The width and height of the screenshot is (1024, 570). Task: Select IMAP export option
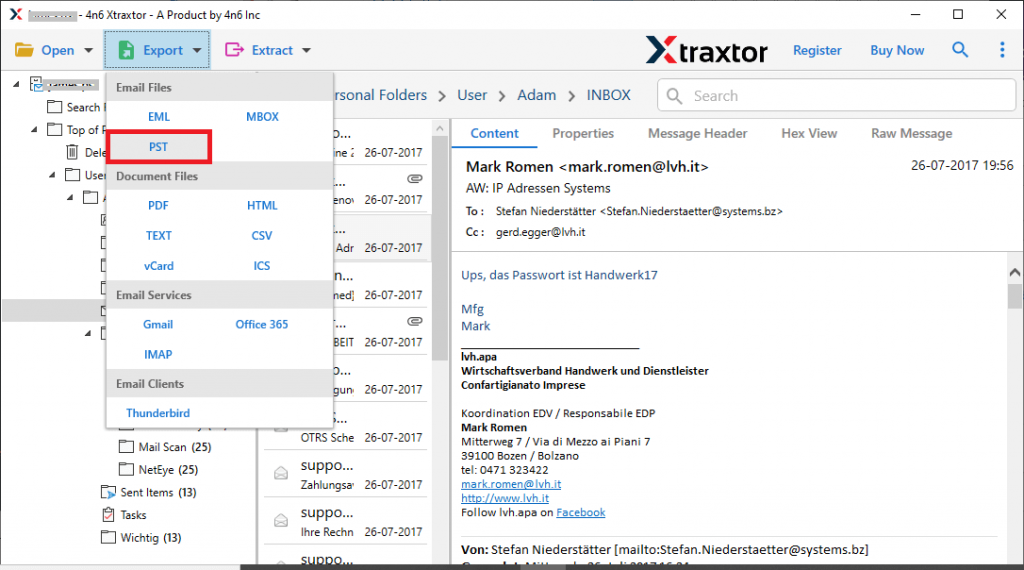[x=158, y=355]
